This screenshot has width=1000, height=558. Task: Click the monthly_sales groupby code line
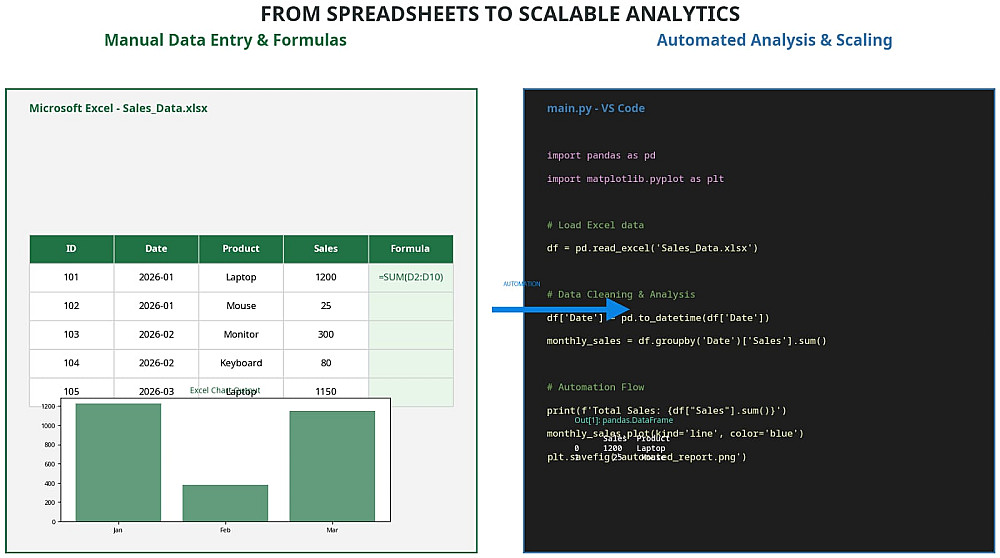tap(686, 341)
